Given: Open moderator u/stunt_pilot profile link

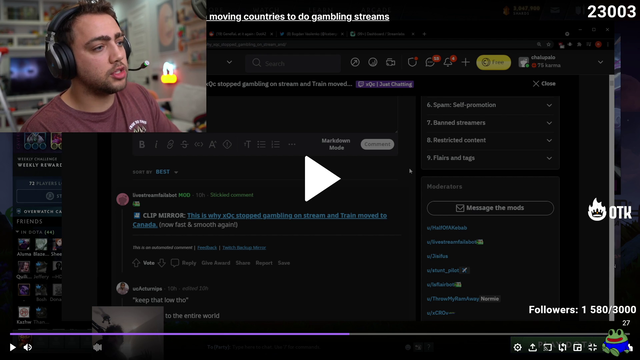Looking at the screenshot, I should (443, 270).
